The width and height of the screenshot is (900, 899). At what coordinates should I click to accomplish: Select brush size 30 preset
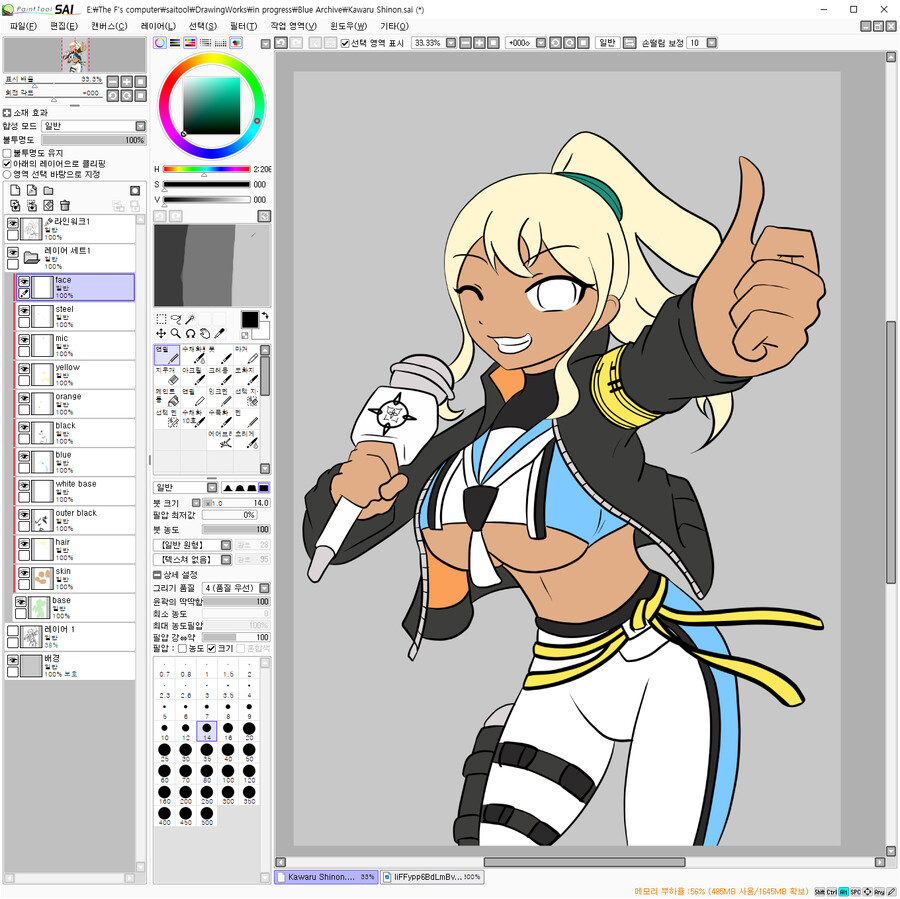[x=186, y=752]
